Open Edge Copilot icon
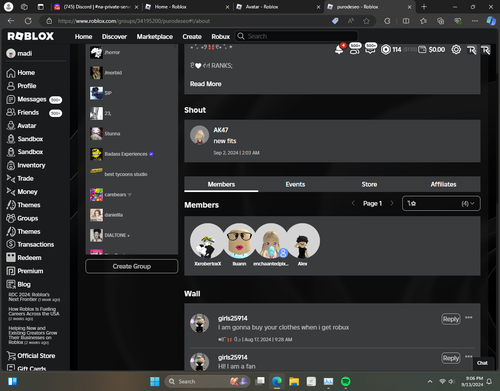The width and height of the screenshot is (500, 391). point(491,21)
